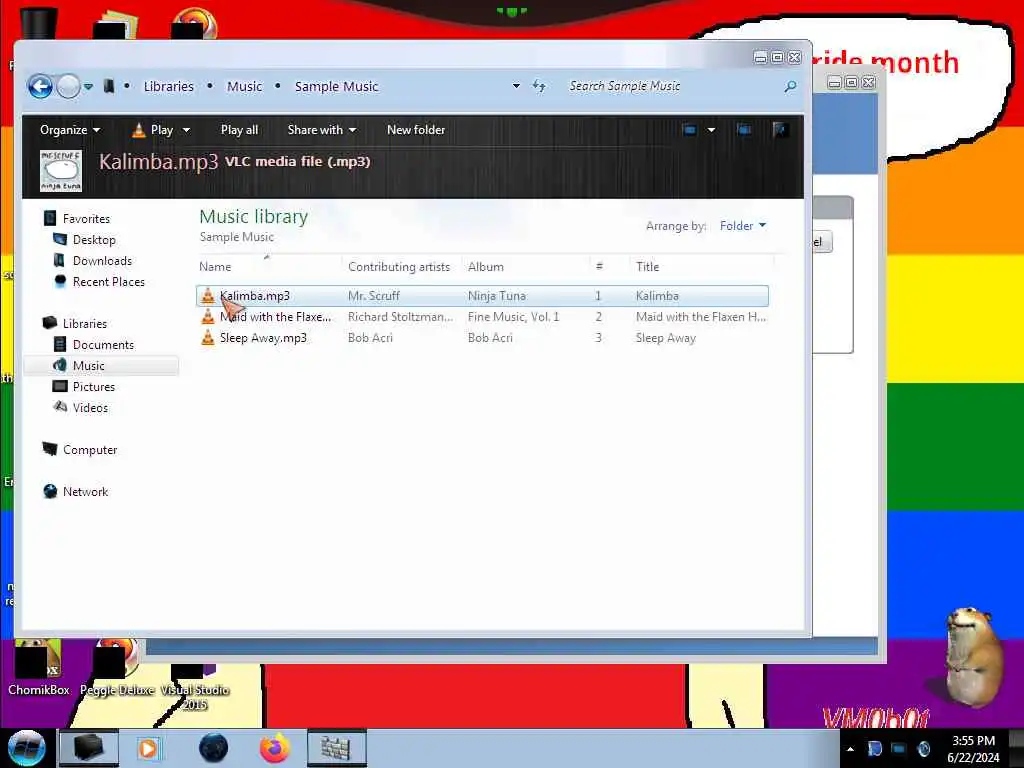Select Sample Music breadcrumb segment

336,86
